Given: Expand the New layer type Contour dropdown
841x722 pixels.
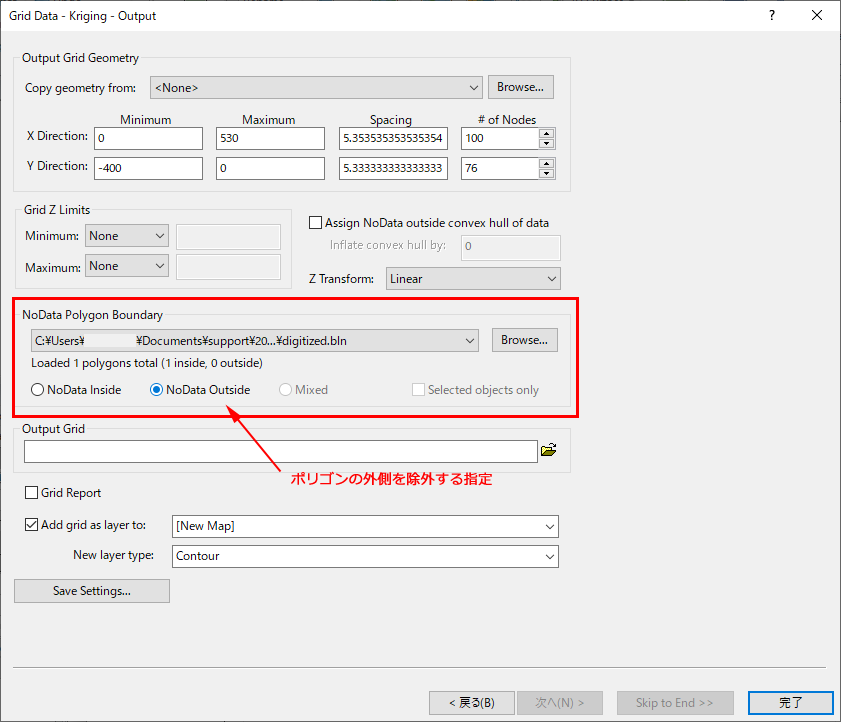Looking at the screenshot, I should coord(365,556).
